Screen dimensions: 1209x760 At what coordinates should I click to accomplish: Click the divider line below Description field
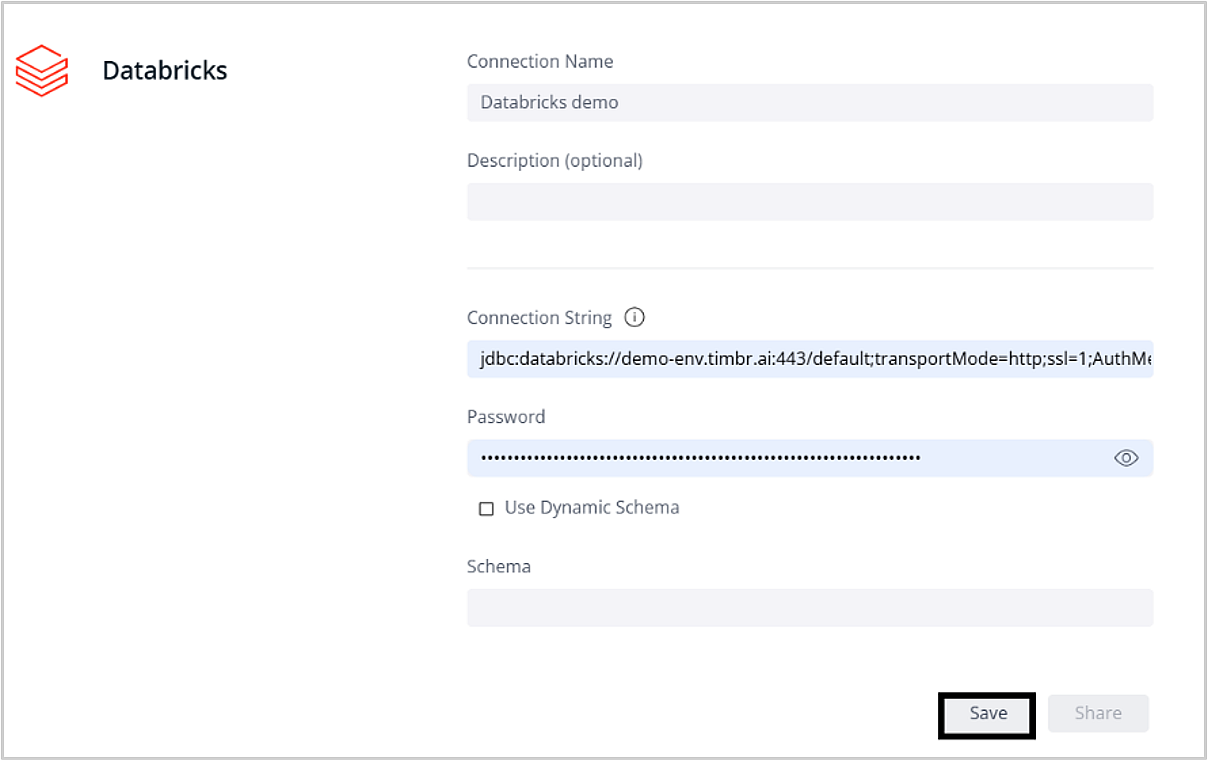pos(809,268)
